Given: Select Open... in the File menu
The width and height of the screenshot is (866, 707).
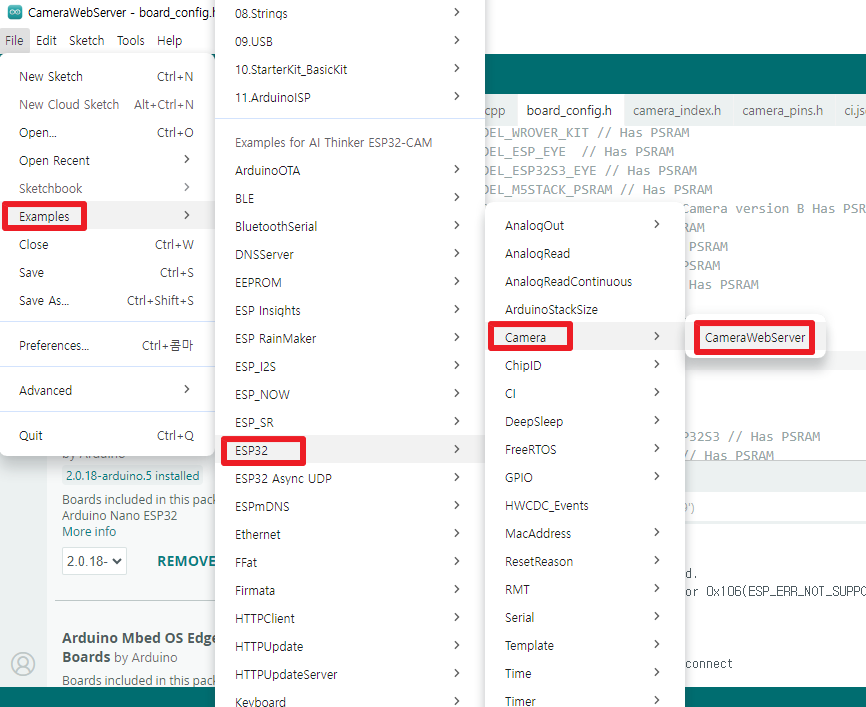Looking at the screenshot, I should [107, 133].
